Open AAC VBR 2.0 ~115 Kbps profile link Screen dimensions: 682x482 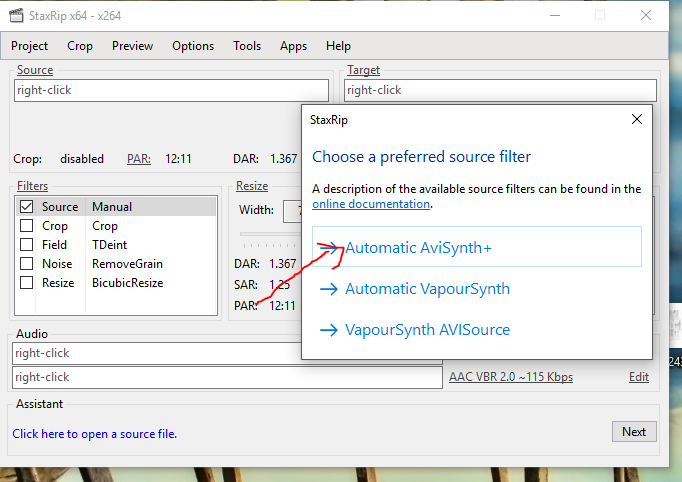tap(511, 377)
